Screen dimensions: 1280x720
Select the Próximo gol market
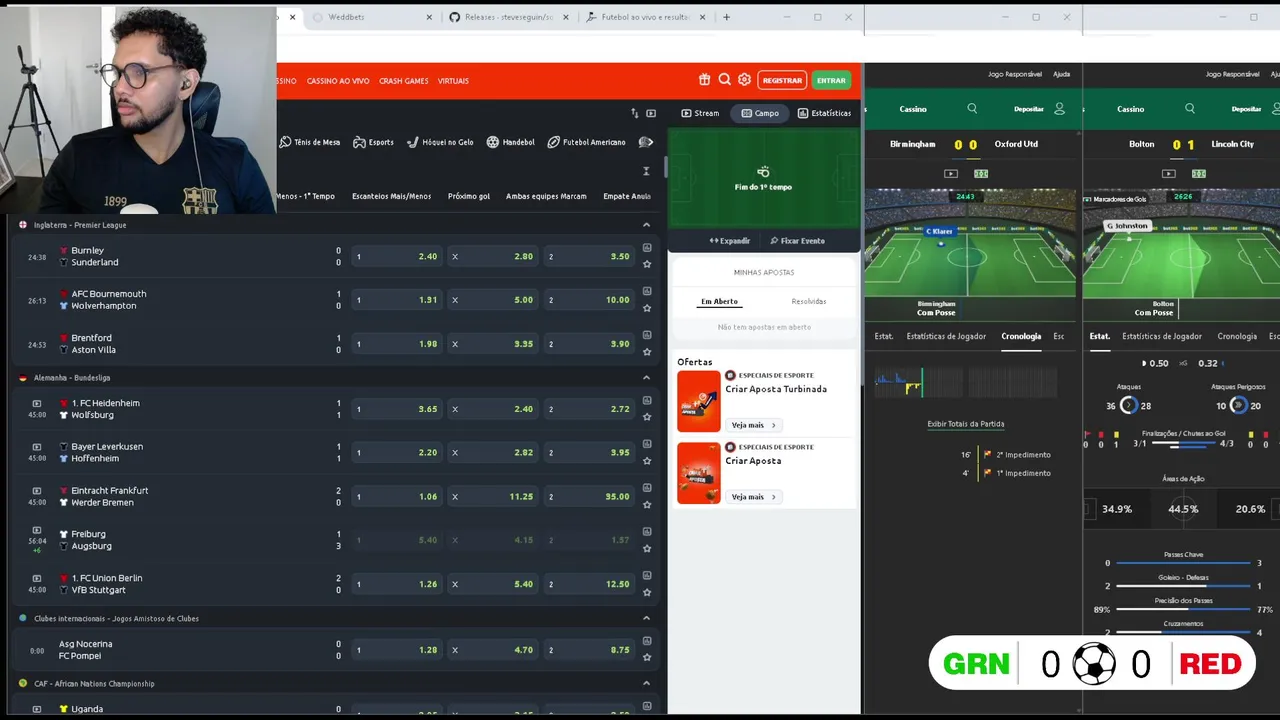click(469, 196)
